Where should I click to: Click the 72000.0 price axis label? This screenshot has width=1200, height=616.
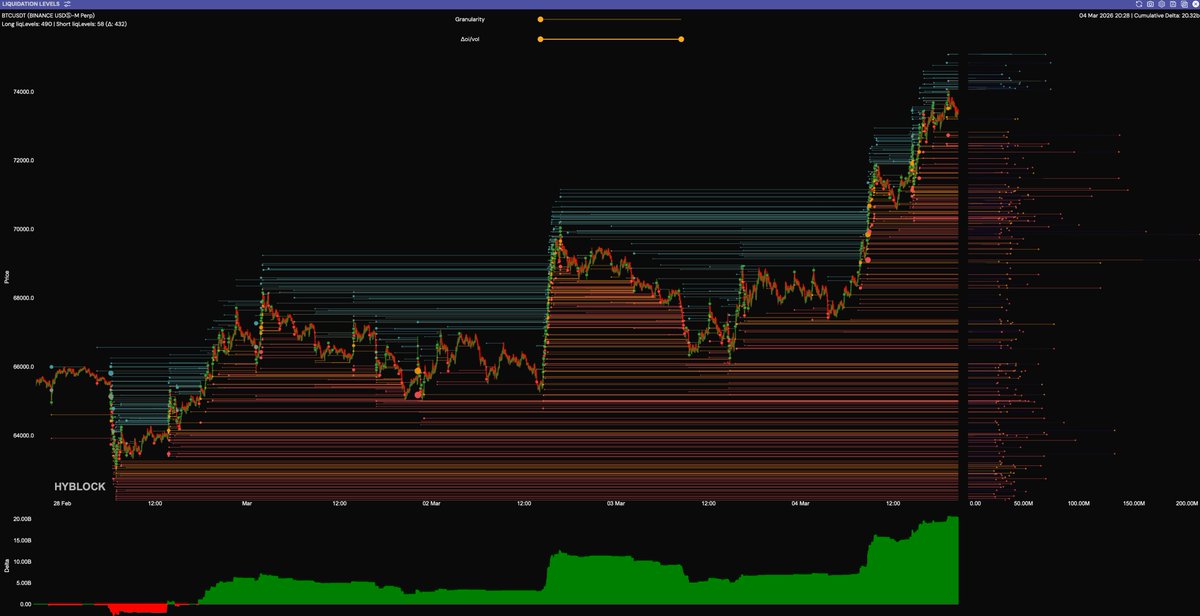24,160
